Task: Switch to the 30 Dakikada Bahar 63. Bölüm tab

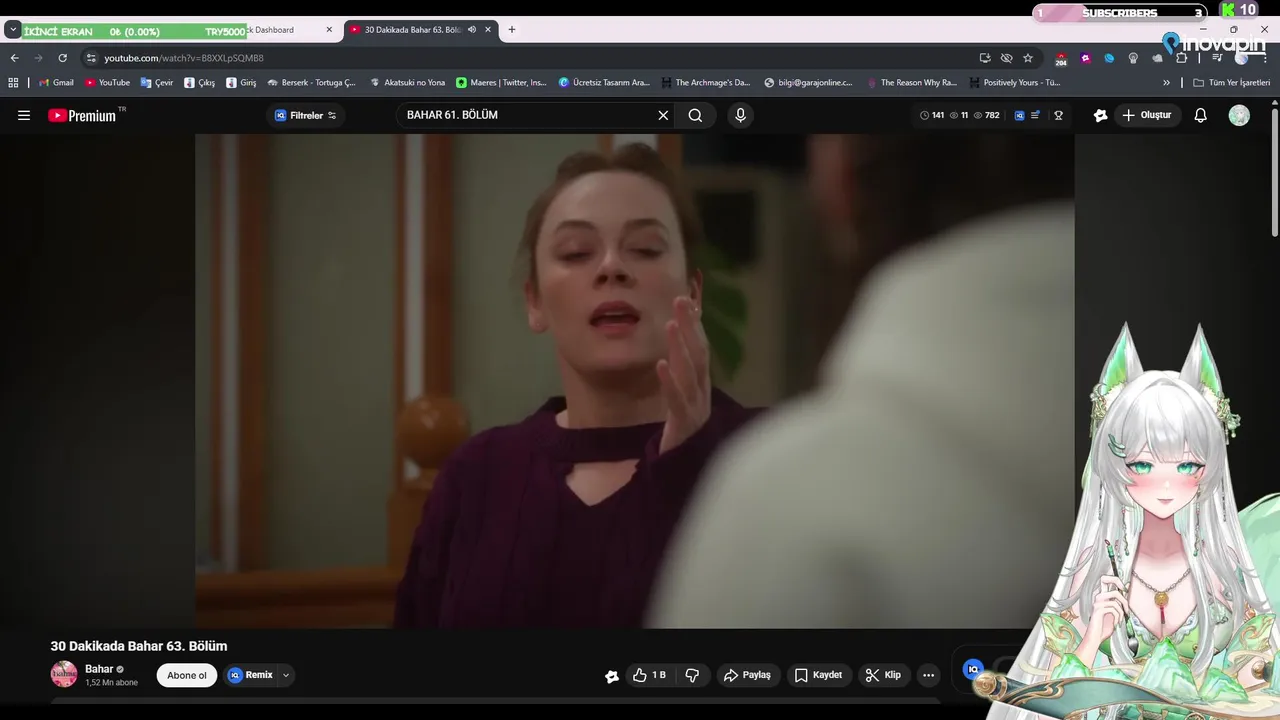Action: pyautogui.click(x=420, y=30)
